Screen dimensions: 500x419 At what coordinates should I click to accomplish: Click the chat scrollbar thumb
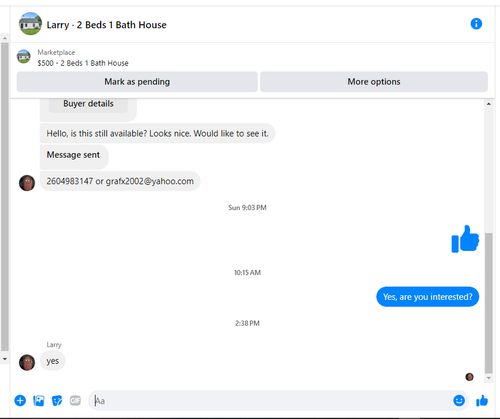click(489, 303)
